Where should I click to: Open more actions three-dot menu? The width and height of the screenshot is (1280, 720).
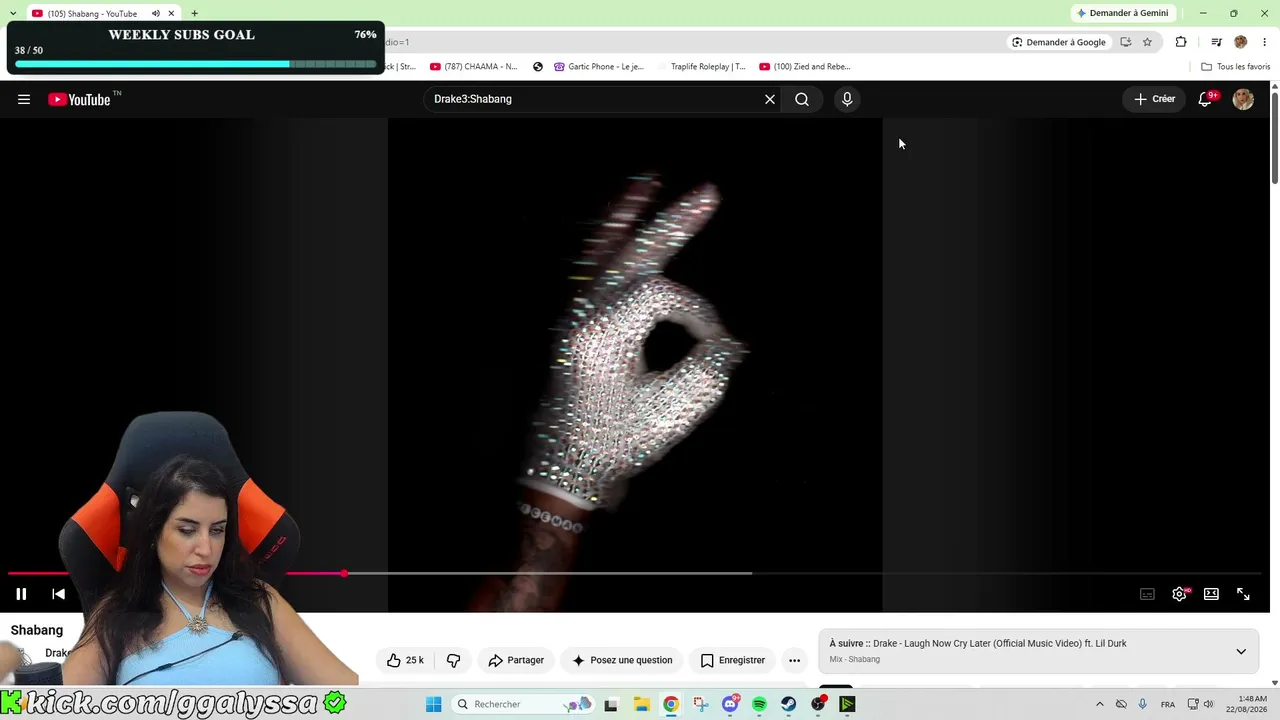(795, 660)
